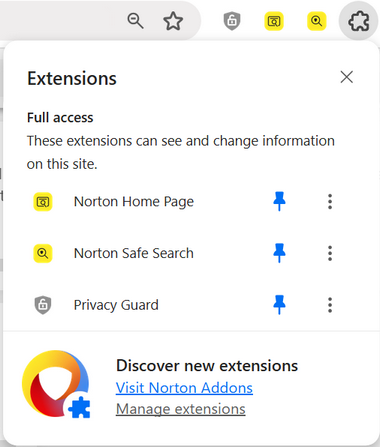Open Norton Safe Search toolbar icon

coord(316,21)
